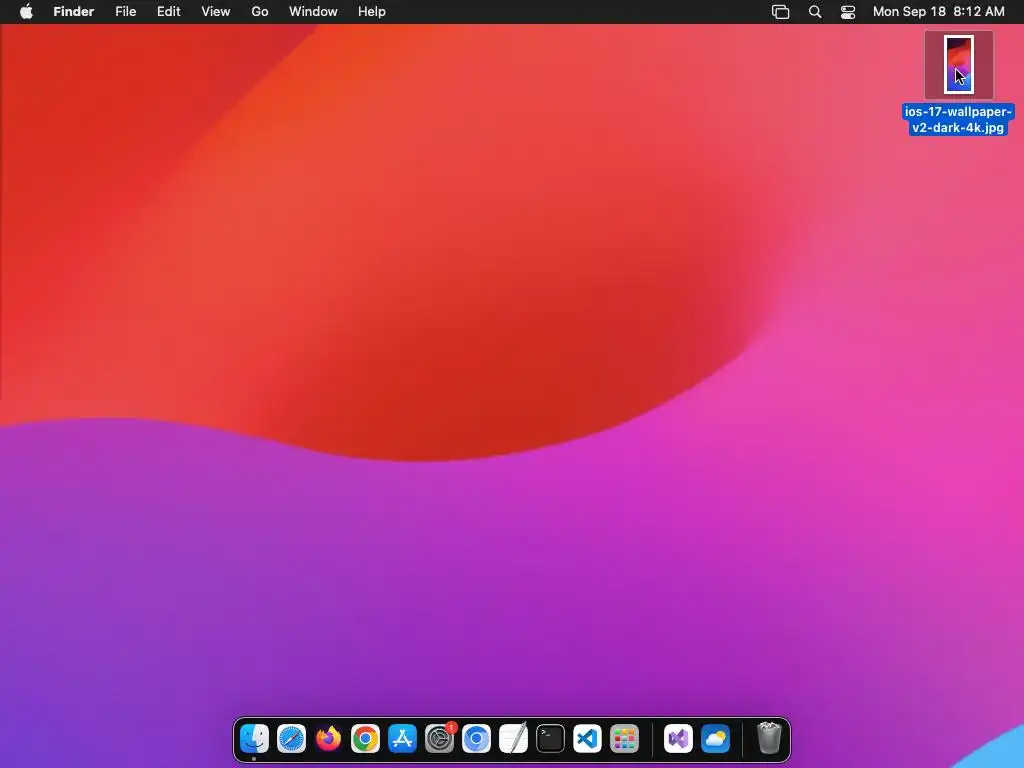Open Firefox in the Dock
The width and height of the screenshot is (1024, 768).
[328, 739]
